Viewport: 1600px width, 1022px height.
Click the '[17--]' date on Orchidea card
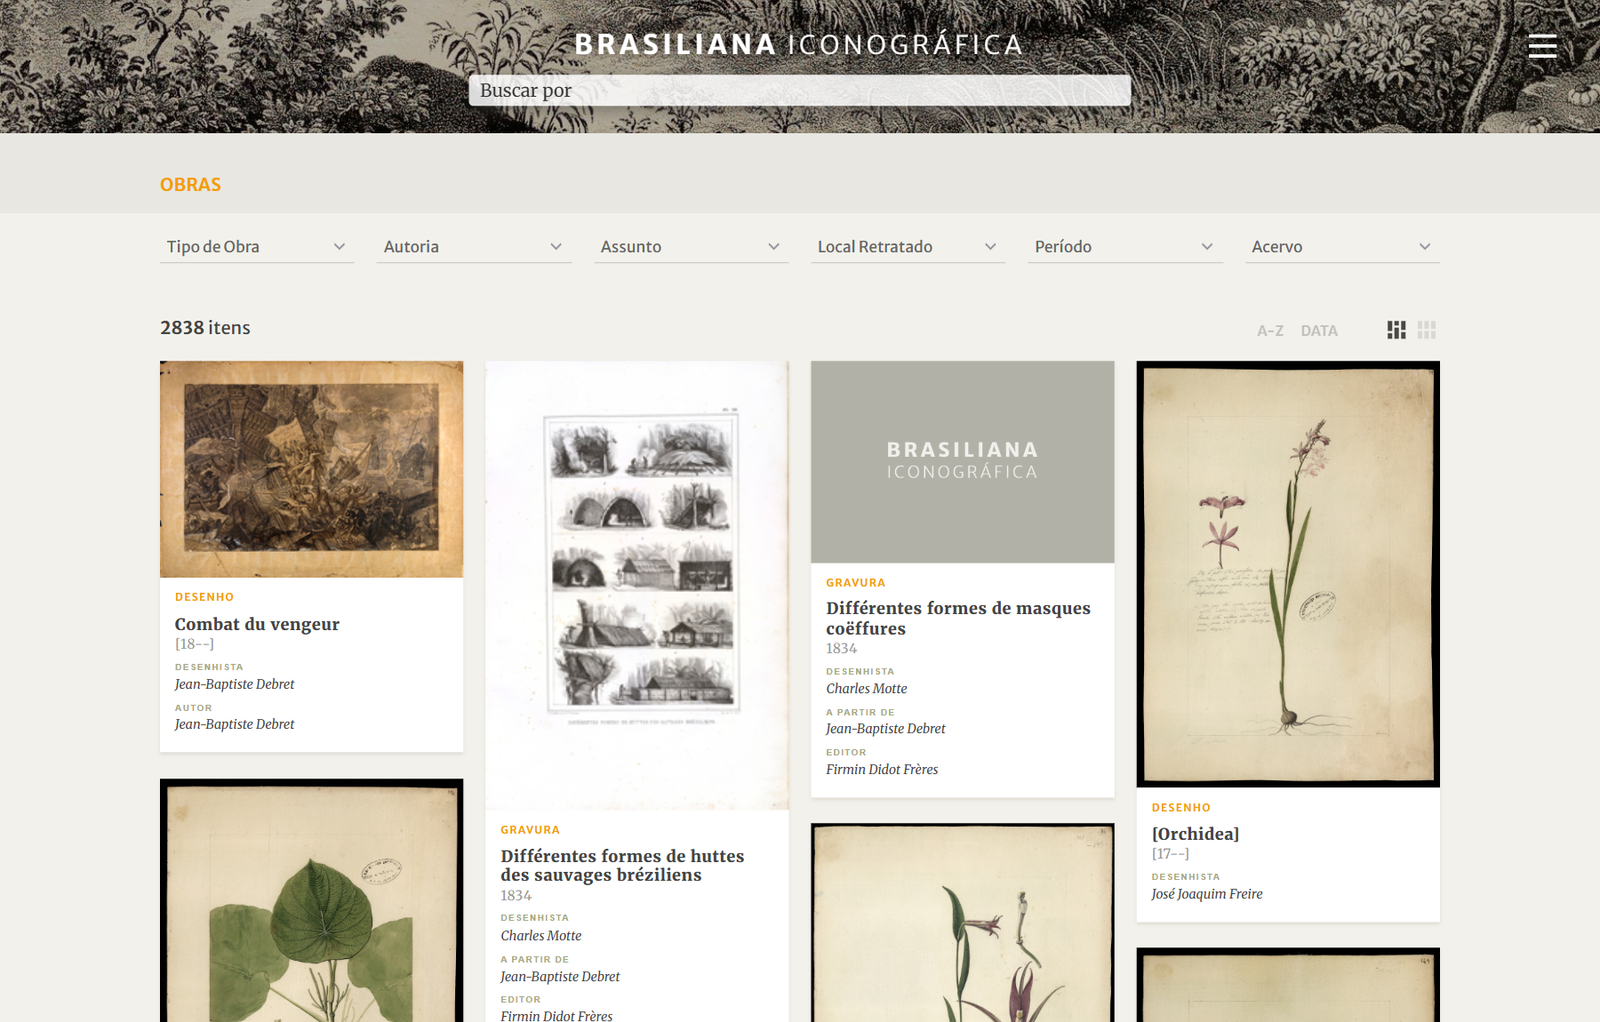coord(1170,854)
